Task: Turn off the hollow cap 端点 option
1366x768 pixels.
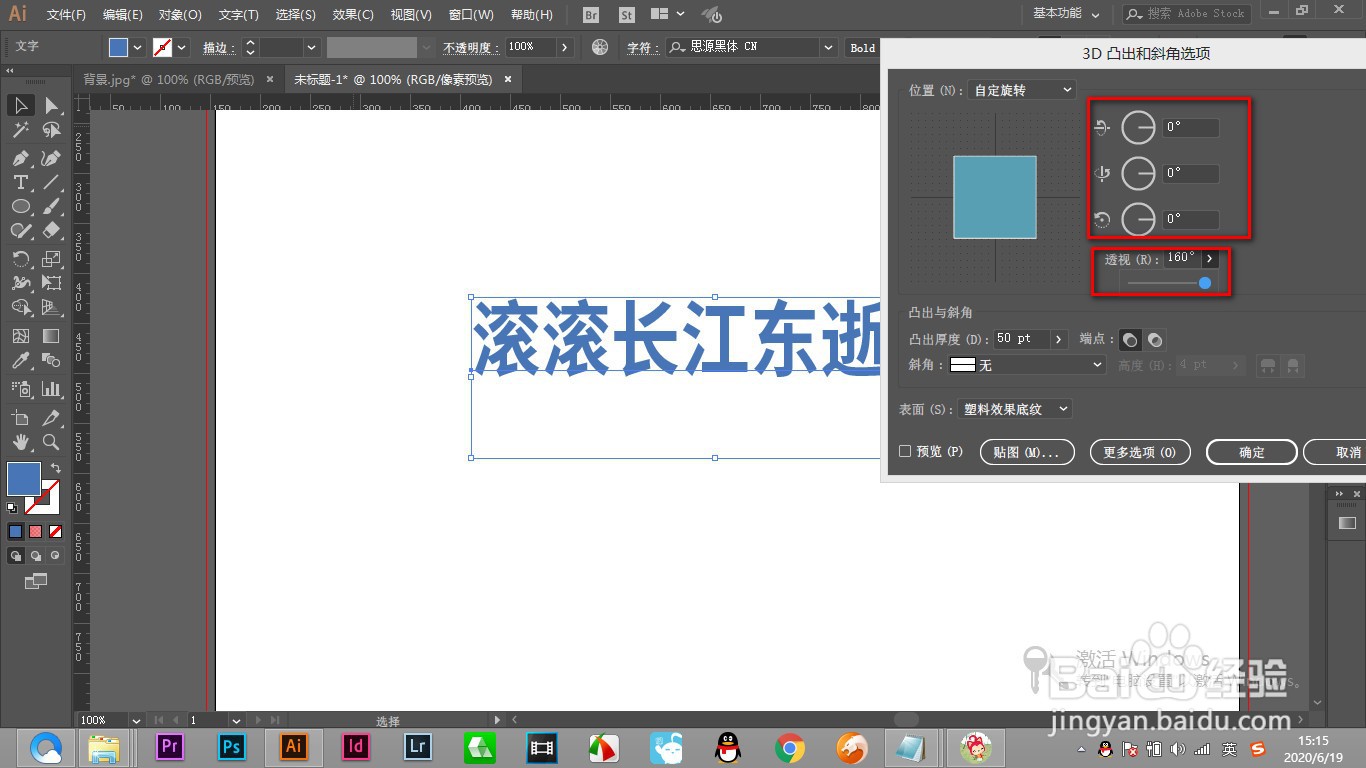Action: pos(1155,340)
